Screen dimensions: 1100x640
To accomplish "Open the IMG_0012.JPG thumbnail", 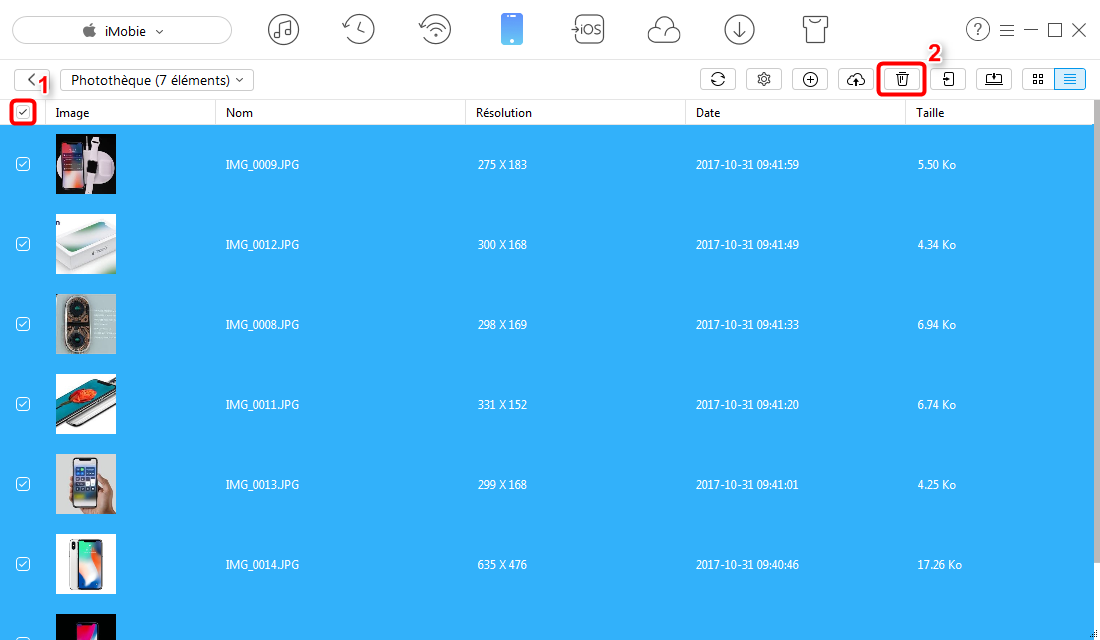I will tap(86, 244).
